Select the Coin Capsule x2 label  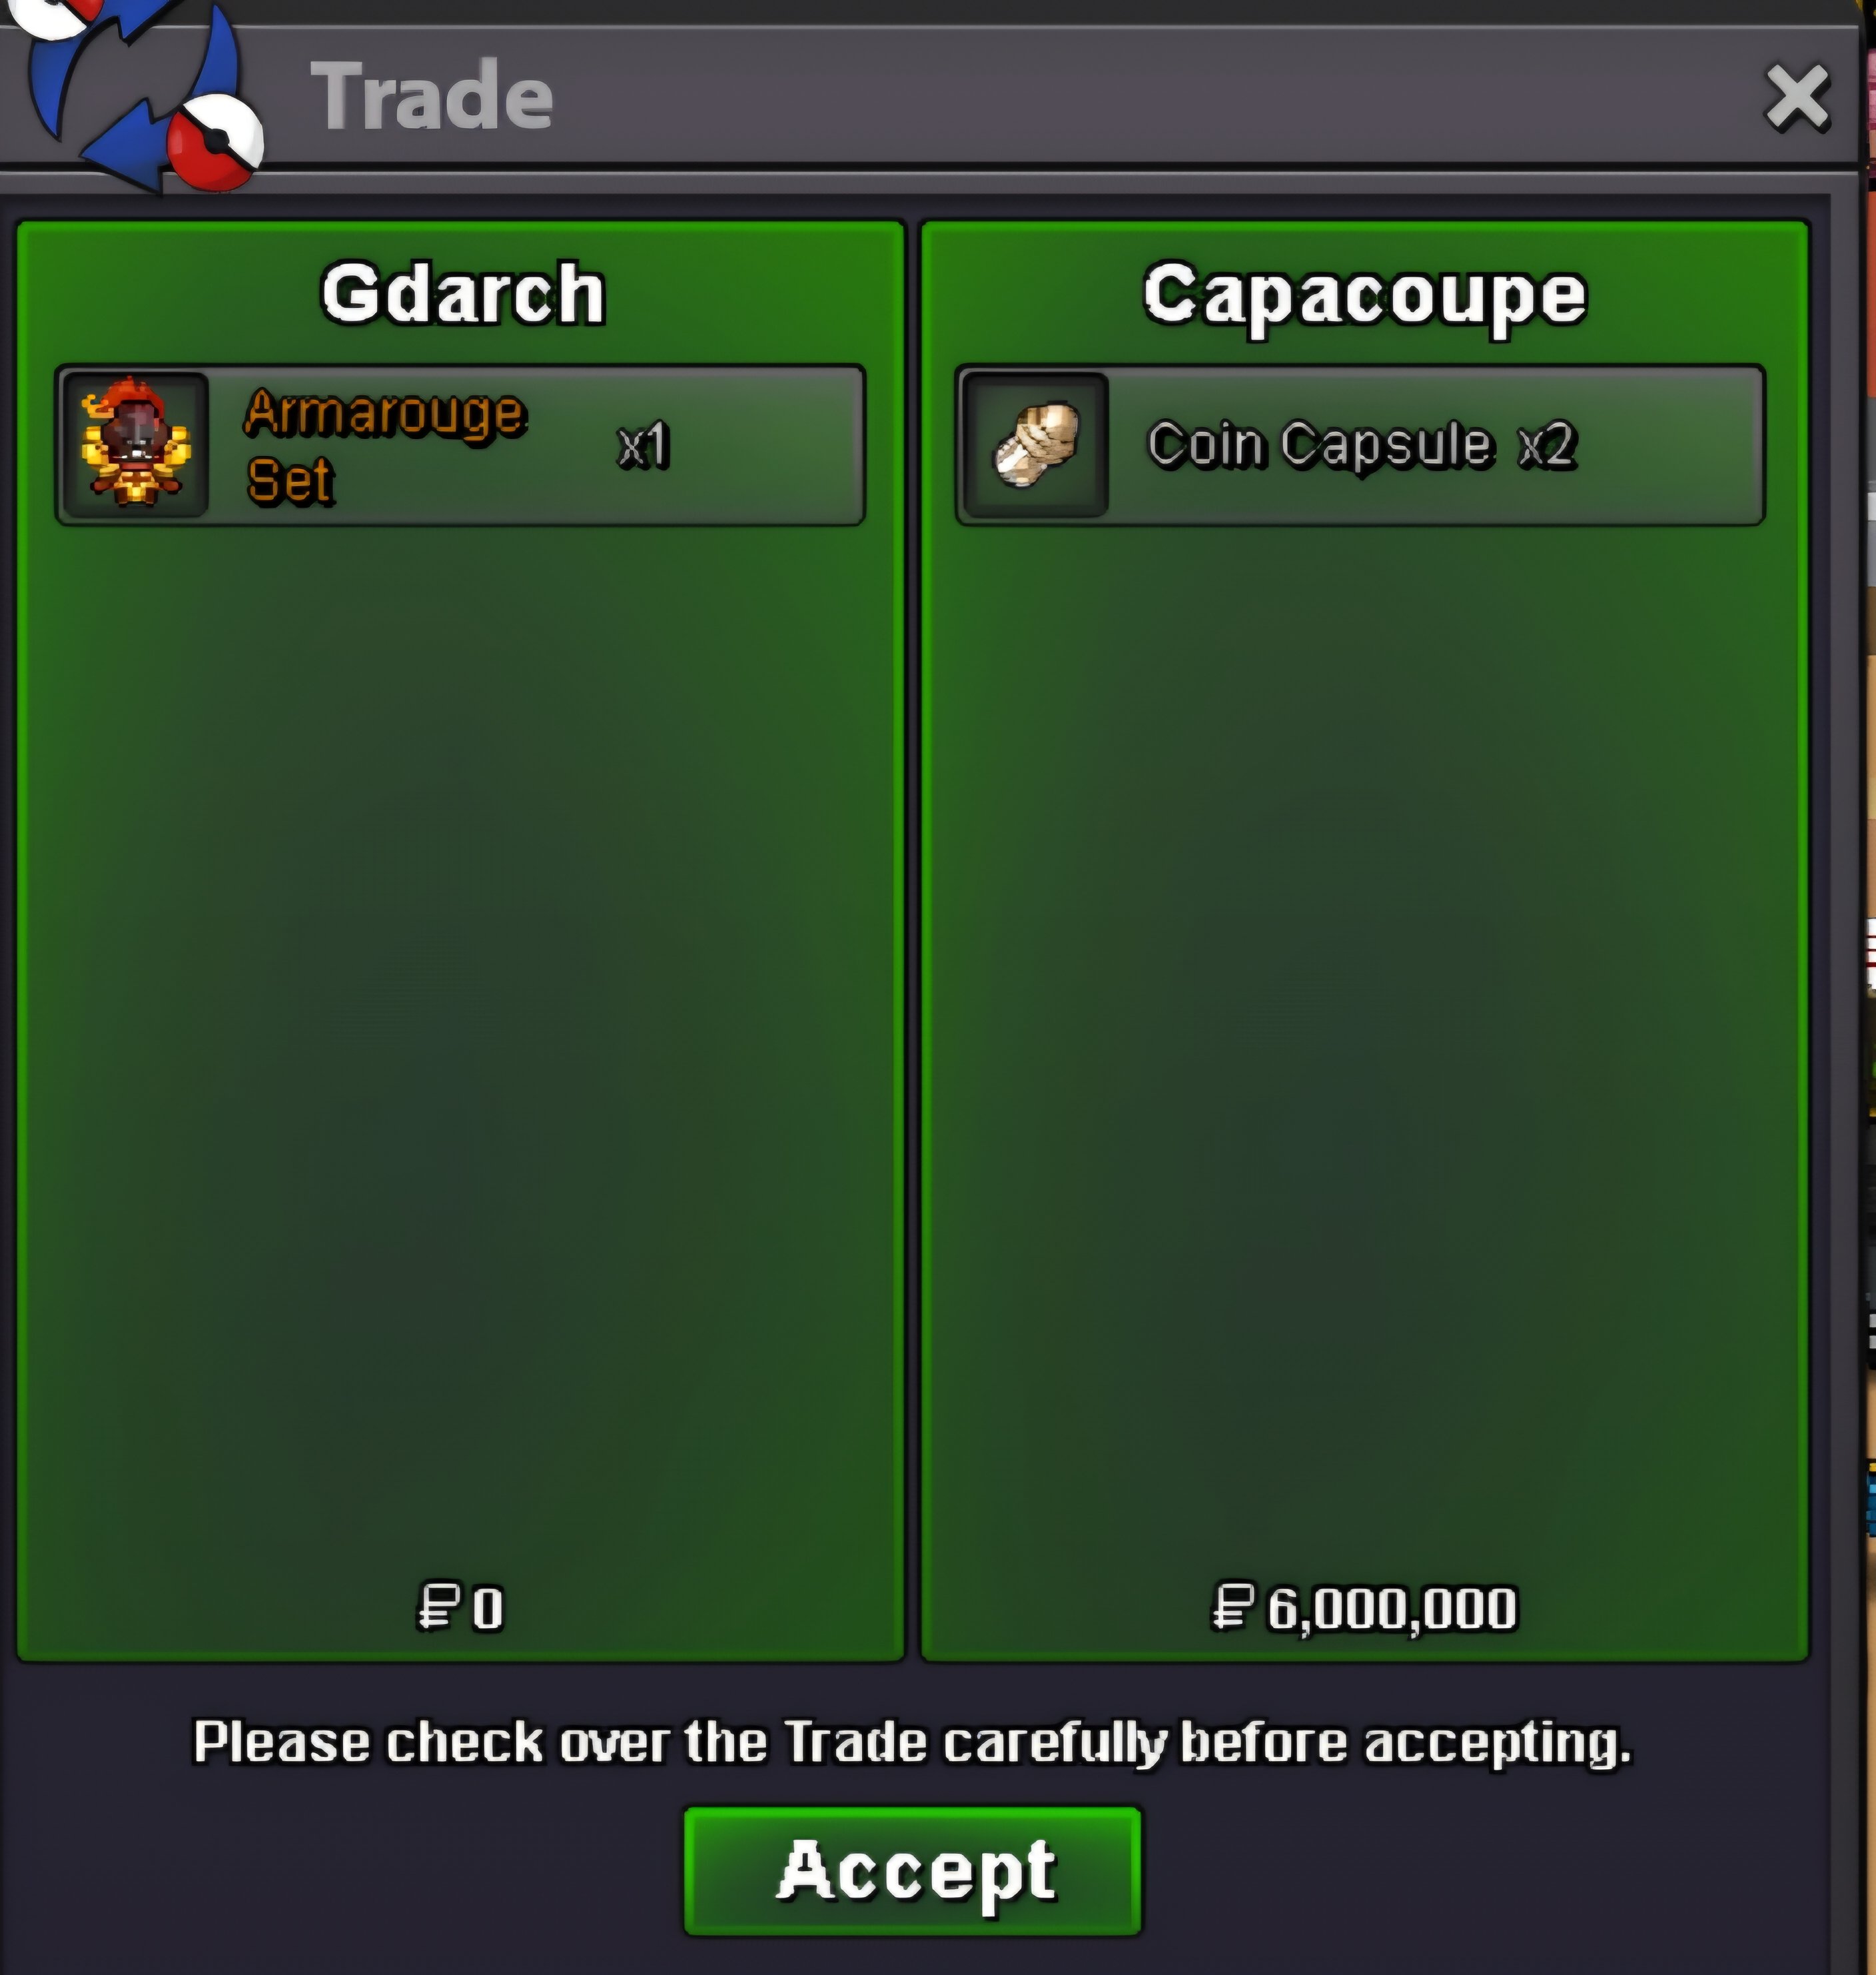1361,445
